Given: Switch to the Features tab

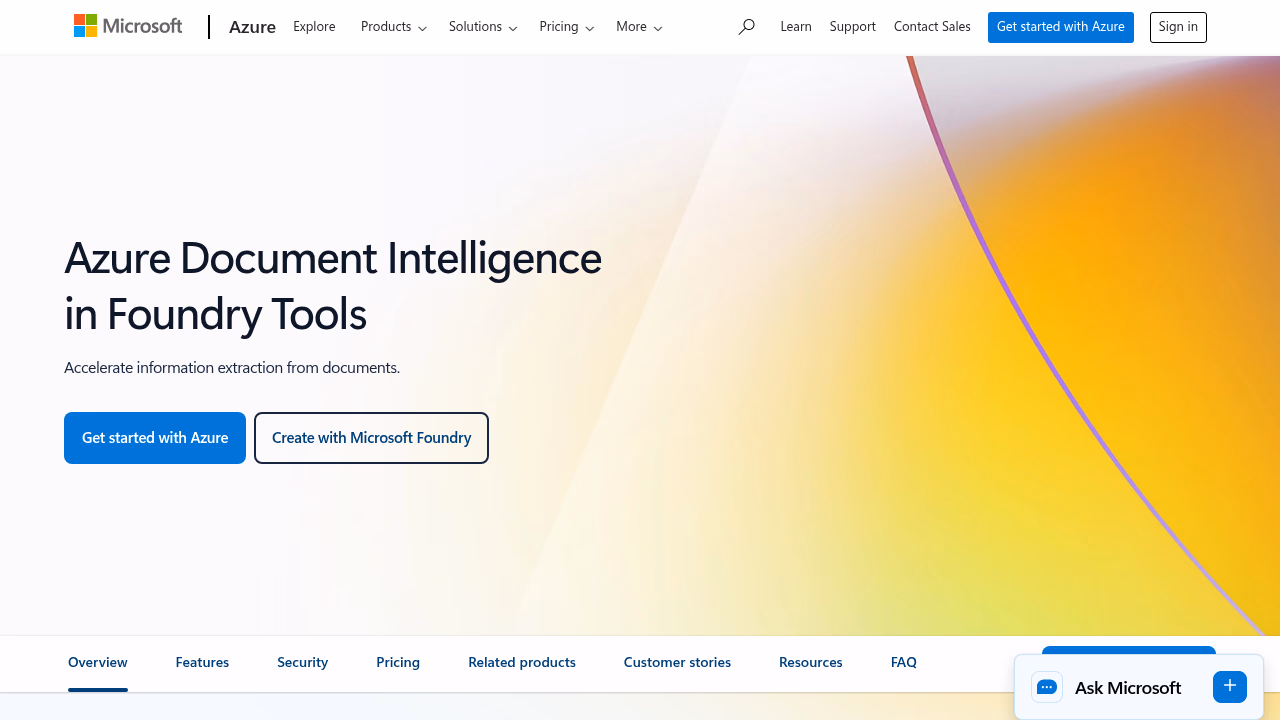Looking at the screenshot, I should tap(202, 662).
